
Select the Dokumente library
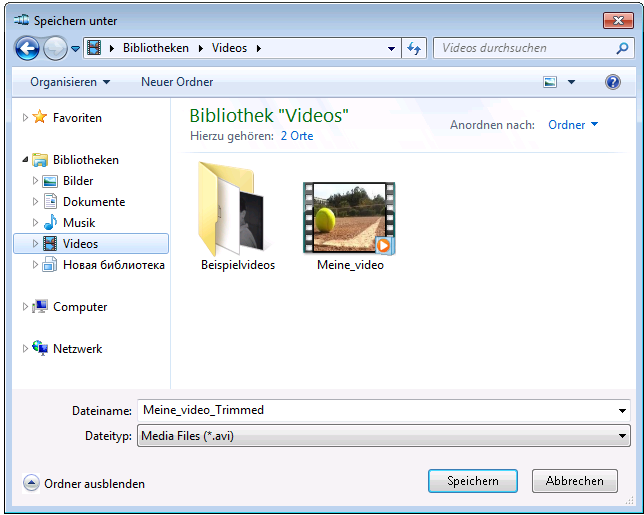point(94,202)
